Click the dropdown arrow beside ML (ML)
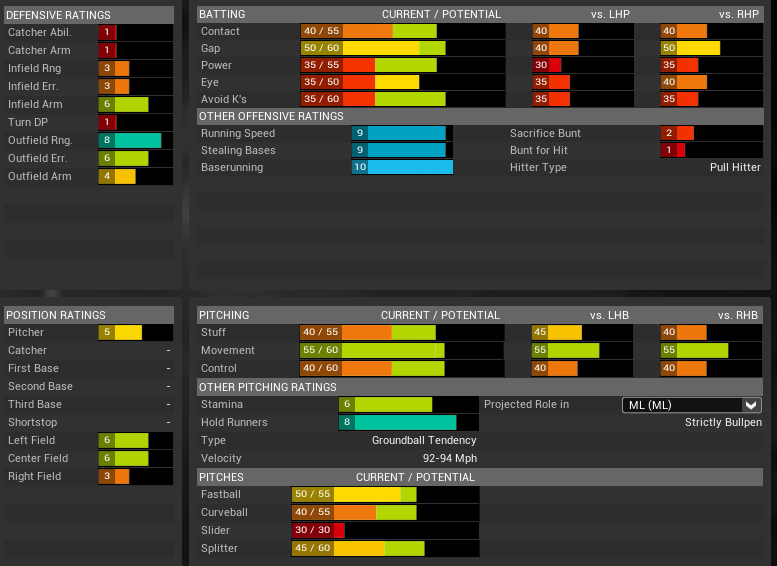The height and width of the screenshot is (566, 777). pyautogui.click(x=751, y=404)
